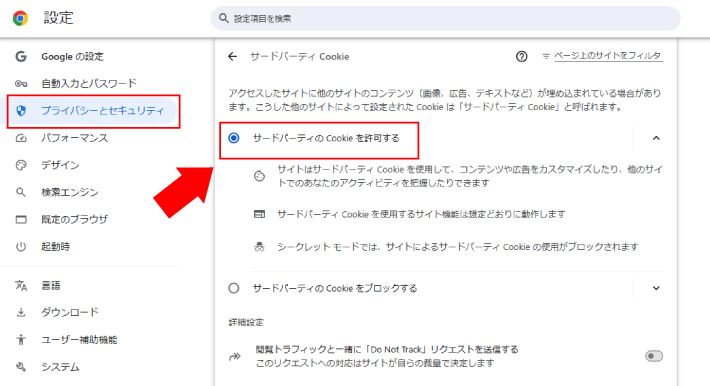The width and height of the screenshot is (710, 386).
Task: Click the search magnifier icon in settings search
Action: pos(223,18)
